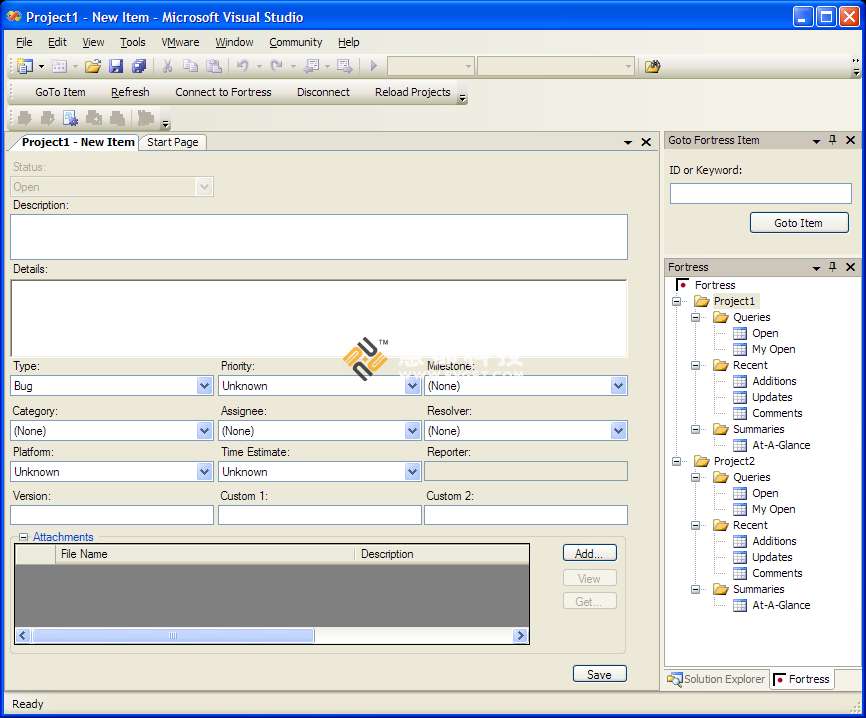Click the Find in Files folder icon
This screenshot has width=866, height=718.
point(653,67)
